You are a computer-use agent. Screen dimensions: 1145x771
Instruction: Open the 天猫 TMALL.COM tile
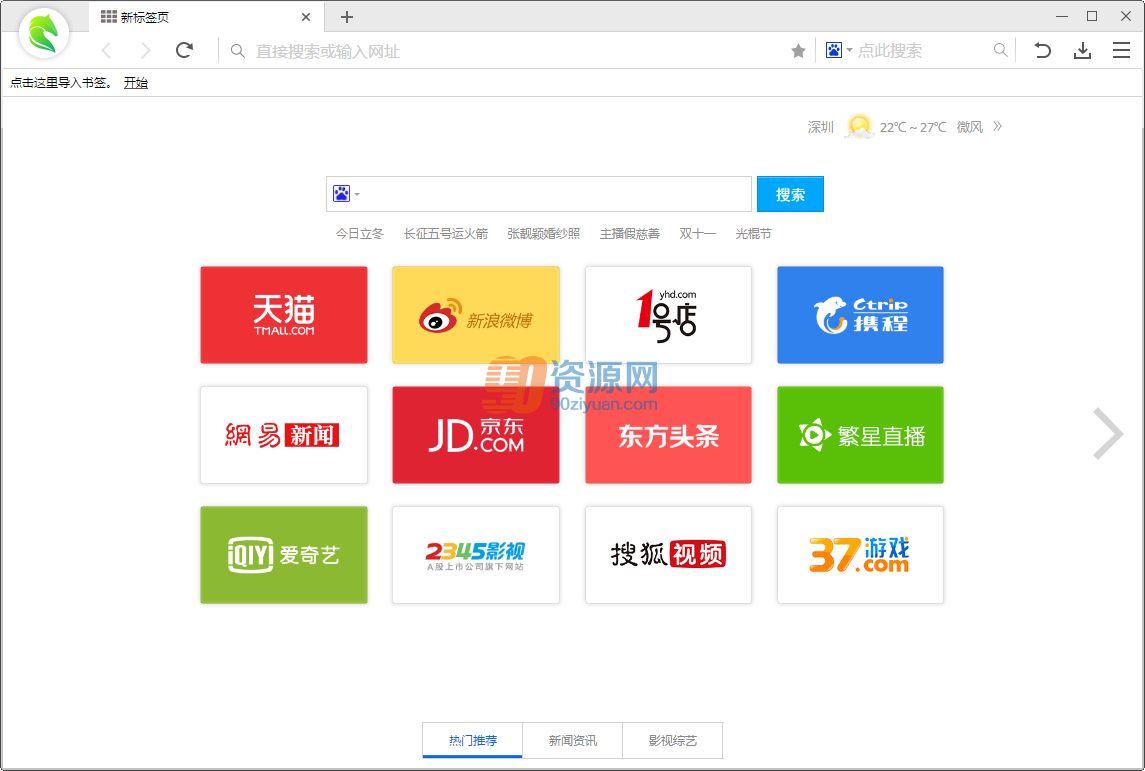click(284, 315)
